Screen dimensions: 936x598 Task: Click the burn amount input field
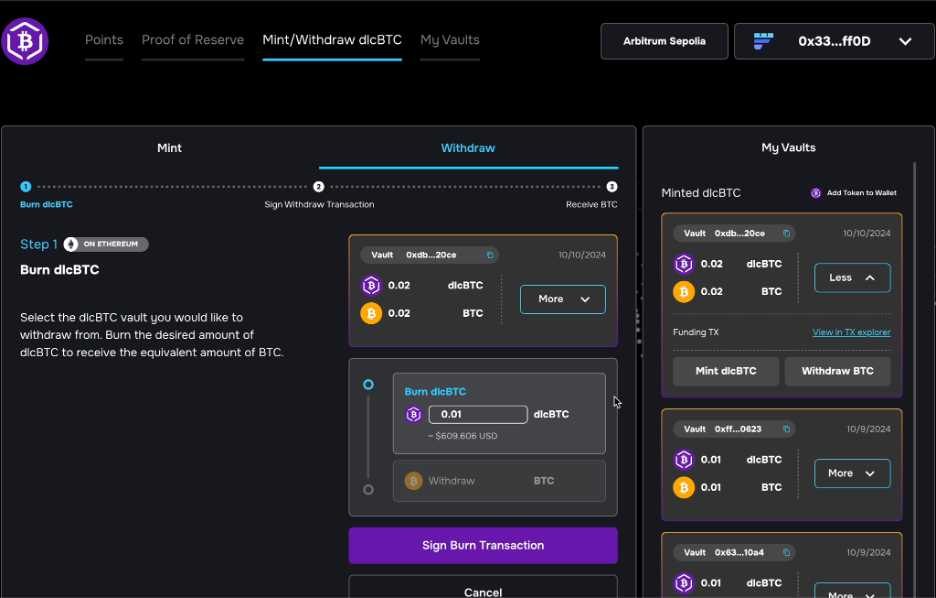[x=478, y=414]
